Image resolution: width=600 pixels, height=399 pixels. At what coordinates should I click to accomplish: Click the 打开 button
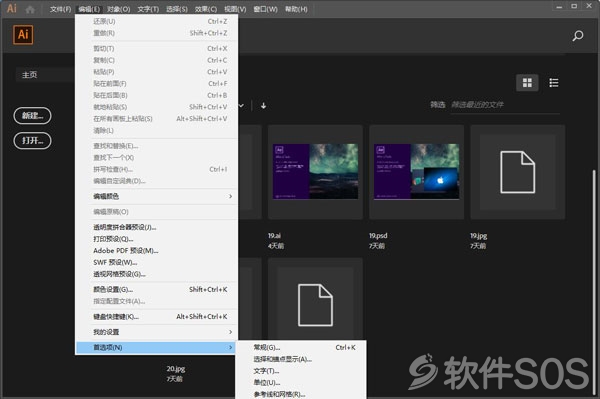coord(33,140)
